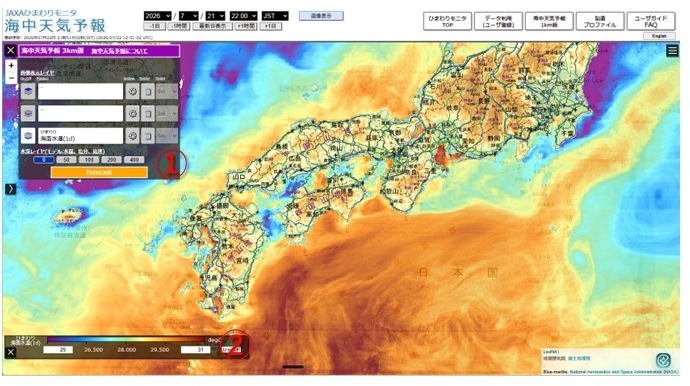Select the 100 m depth layer button
Image resolution: width=690 pixels, height=386 pixels.
coord(89,160)
